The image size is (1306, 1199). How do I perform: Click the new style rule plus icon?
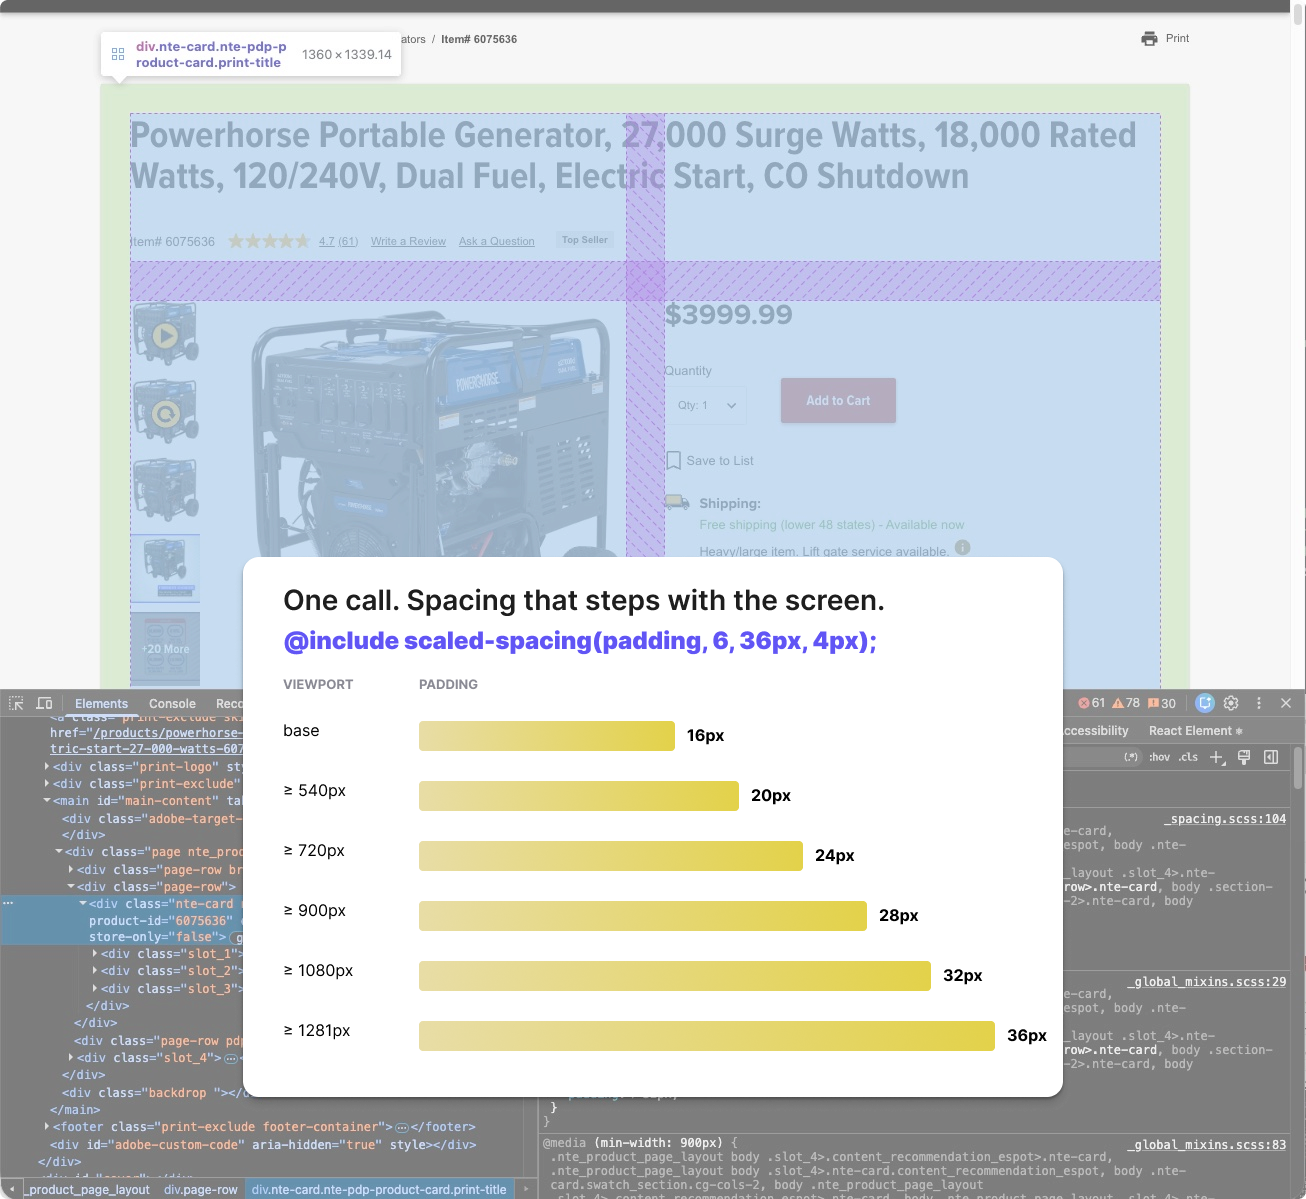1217,757
